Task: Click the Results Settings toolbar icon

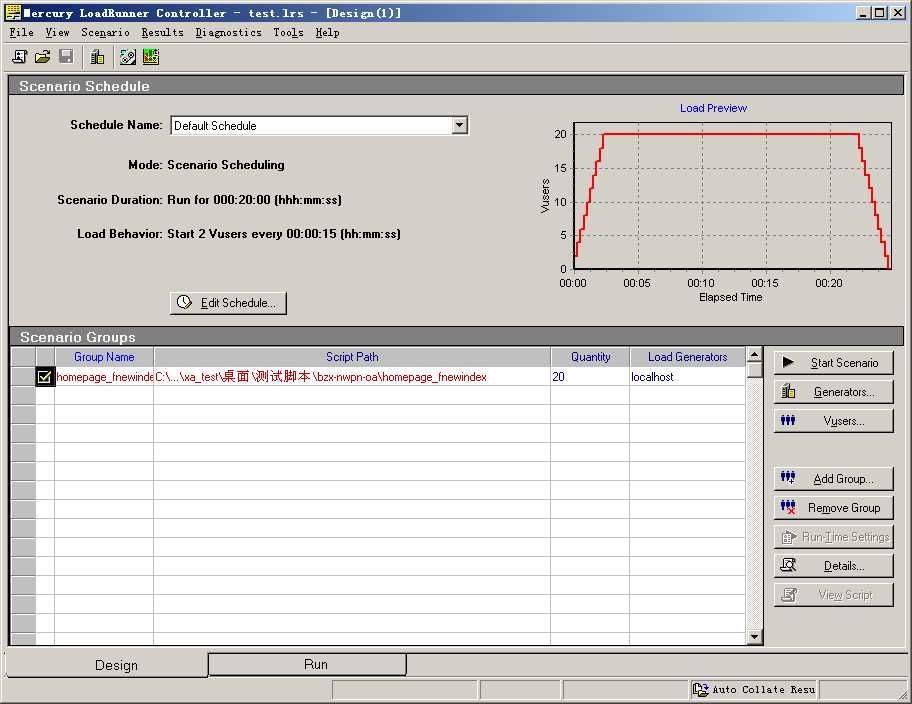Action: point(127,56)
